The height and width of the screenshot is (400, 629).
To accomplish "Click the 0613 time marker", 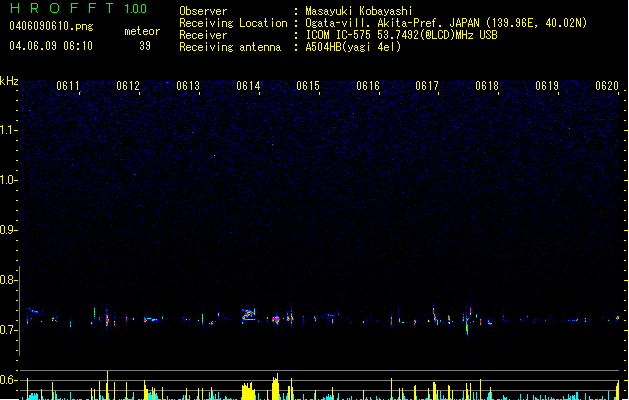I will coord(188,86).
